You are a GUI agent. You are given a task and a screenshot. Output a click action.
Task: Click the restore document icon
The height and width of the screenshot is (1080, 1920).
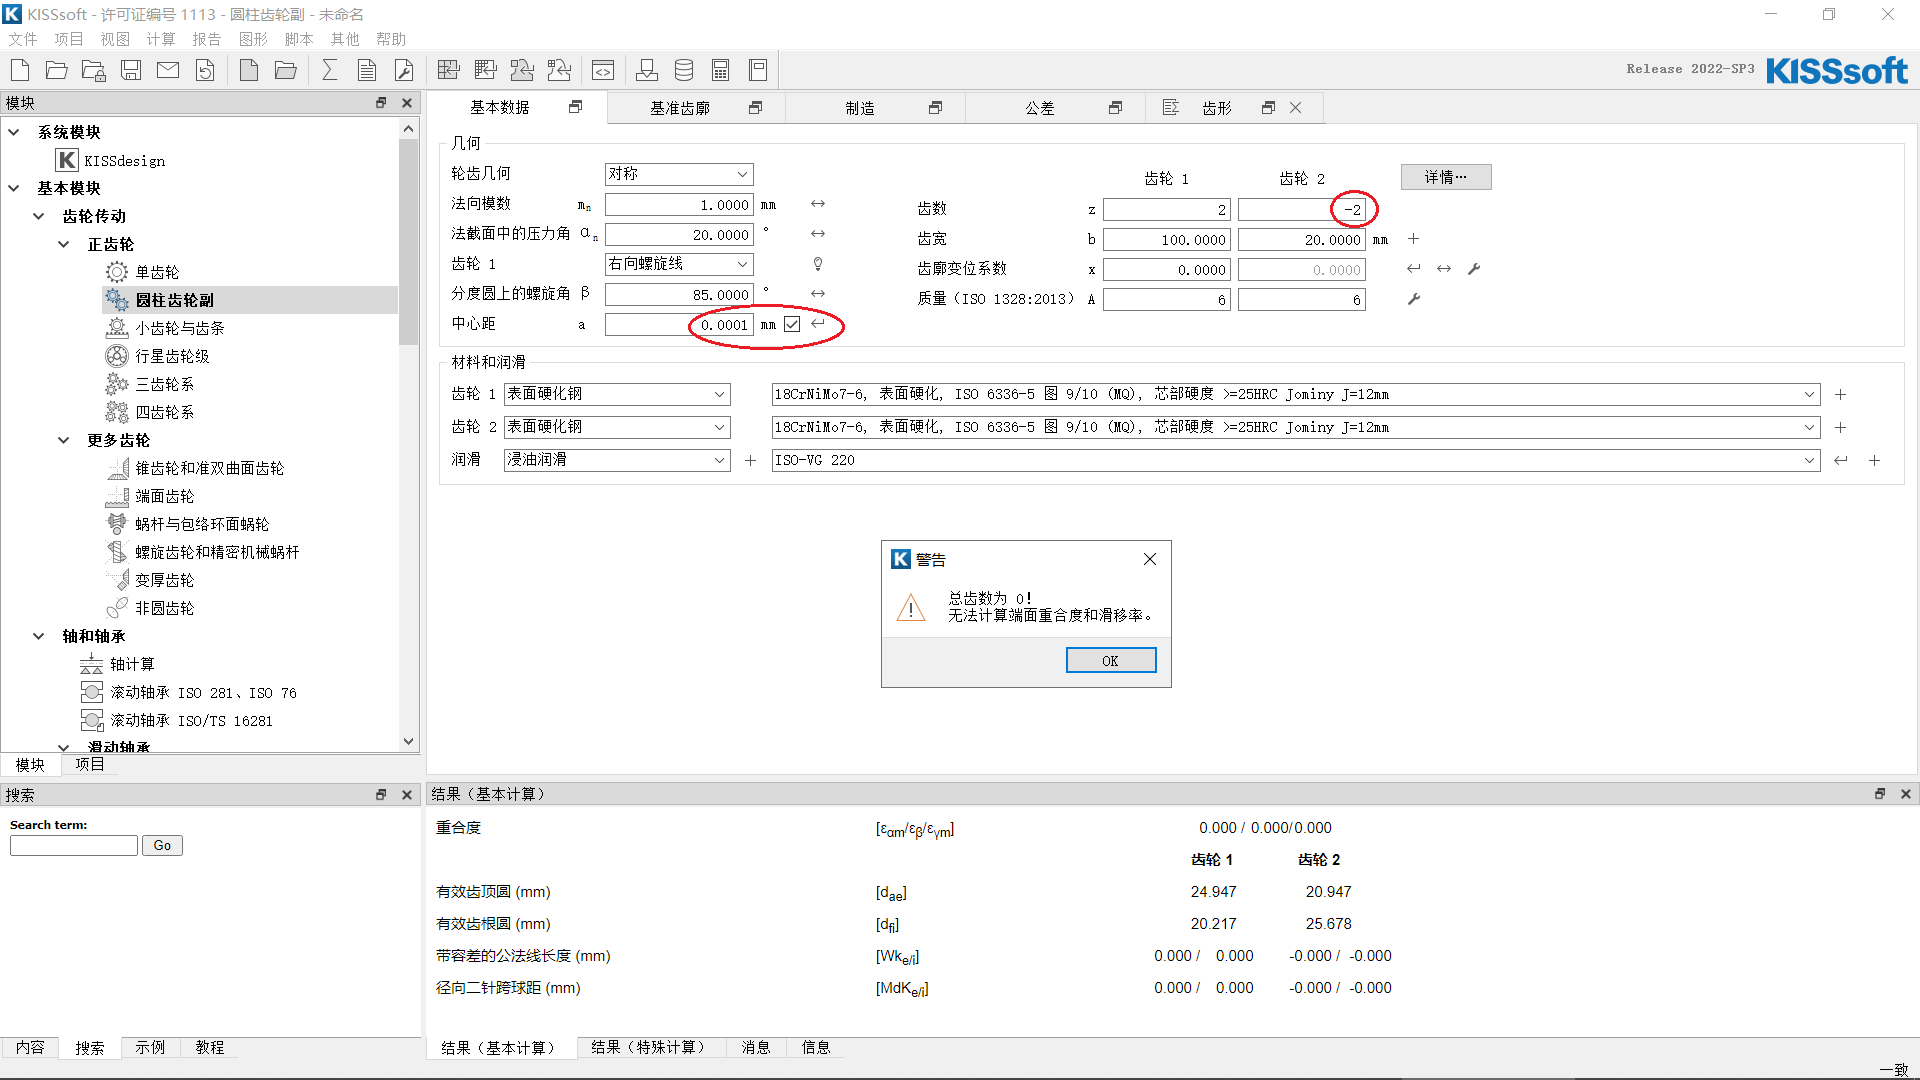(205, 70)
